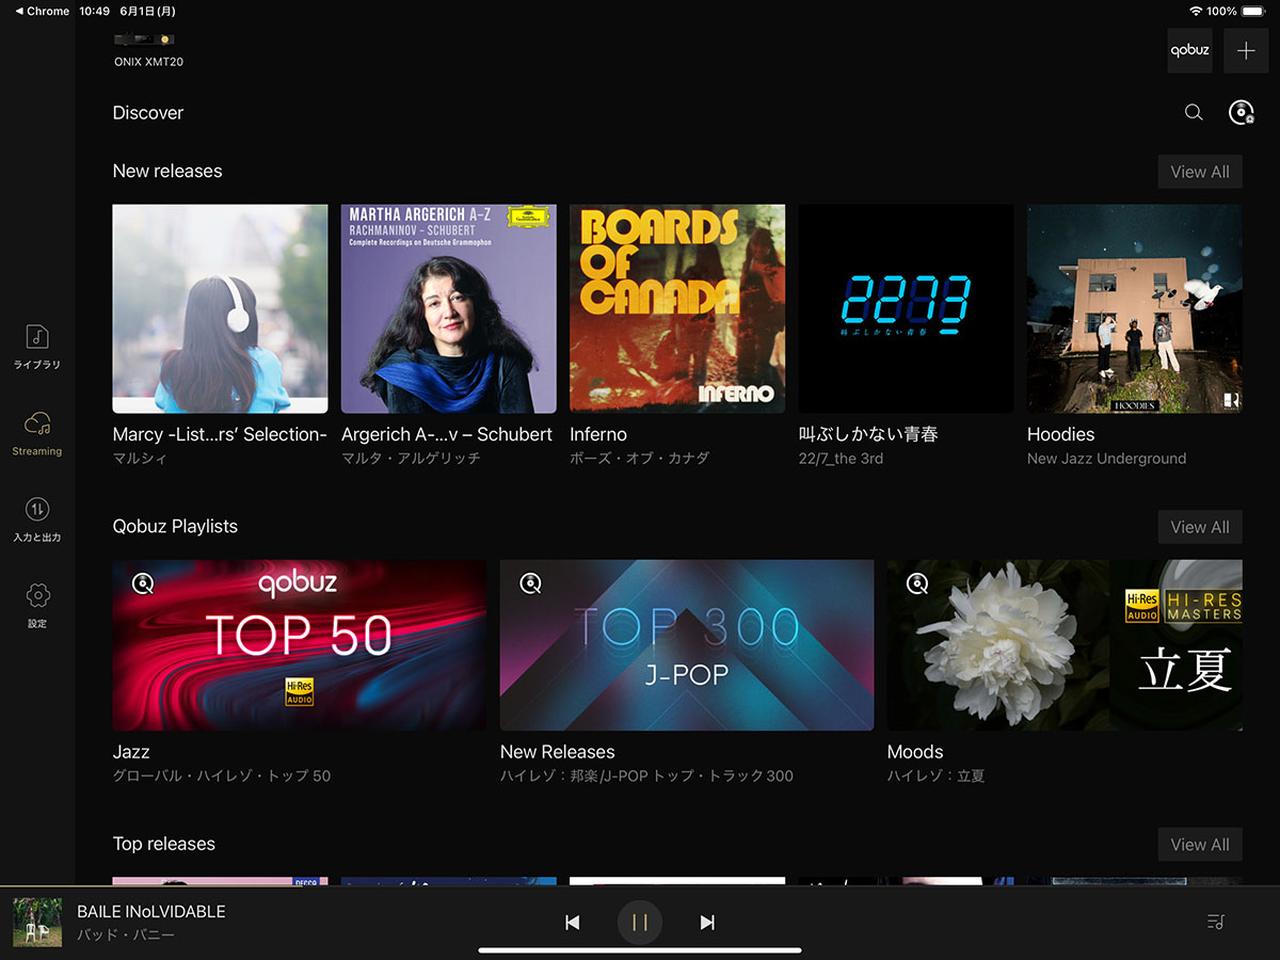Open the now playing album artwork
Image resolution: width=1280 pixels, height=960 pixels.
pyautogui.click(x=37, y=922)
